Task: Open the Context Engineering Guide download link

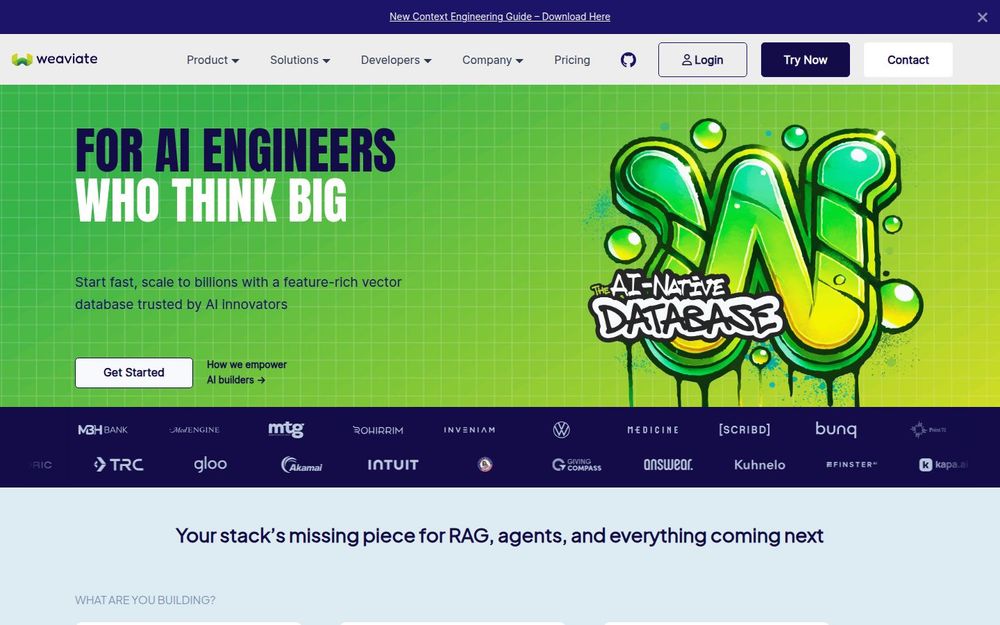Action: pyautogui.click(x=499, y=17)
